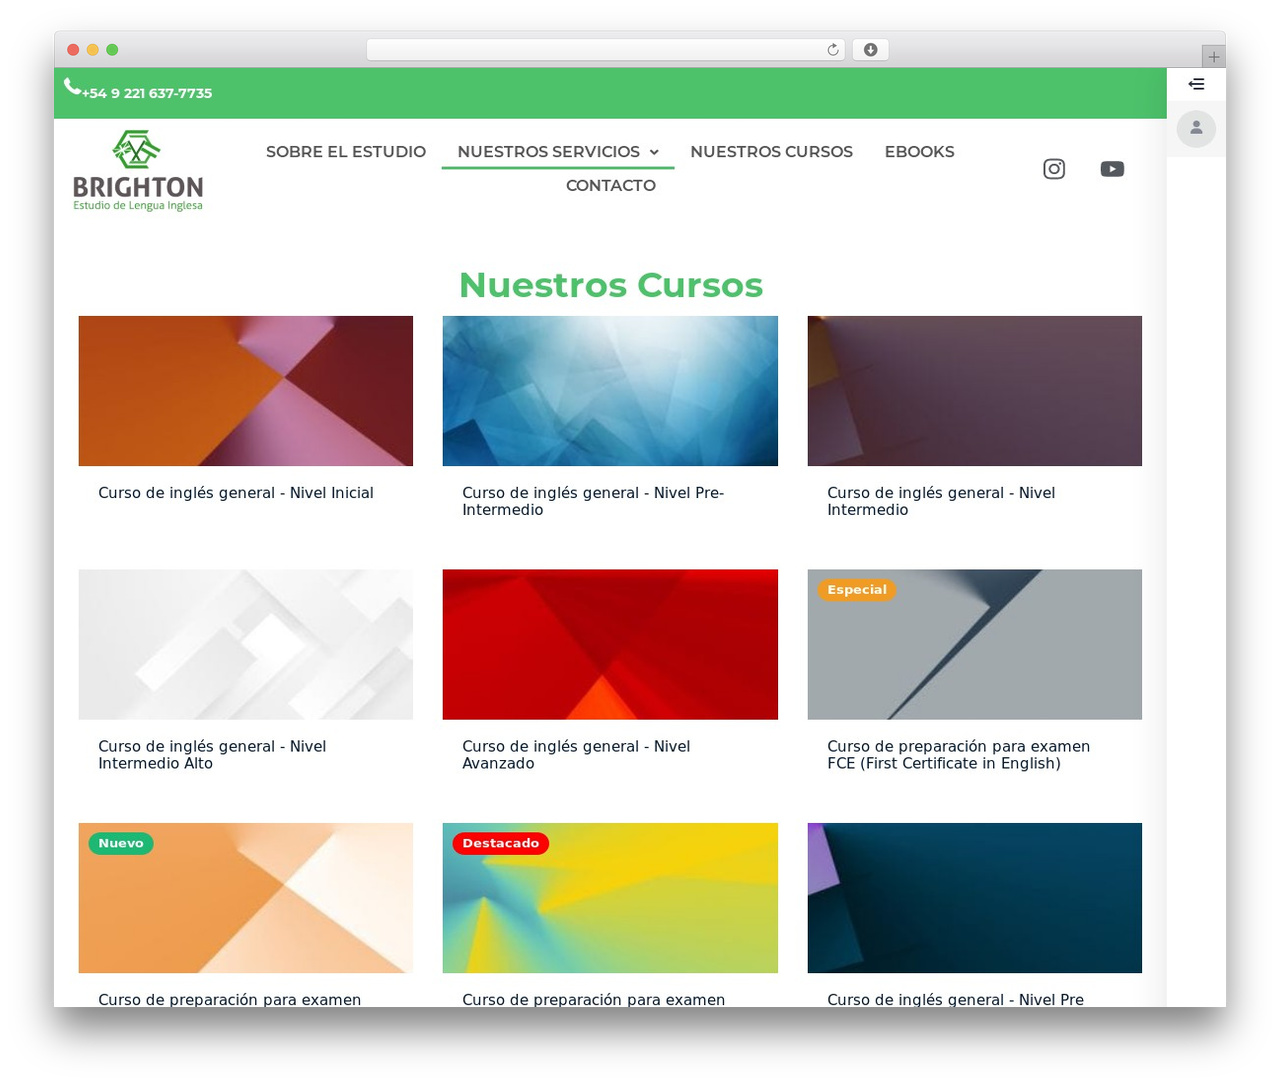Click the browser download icon
This screenshot has height=1084, width=1280.
tap(871, 50)
